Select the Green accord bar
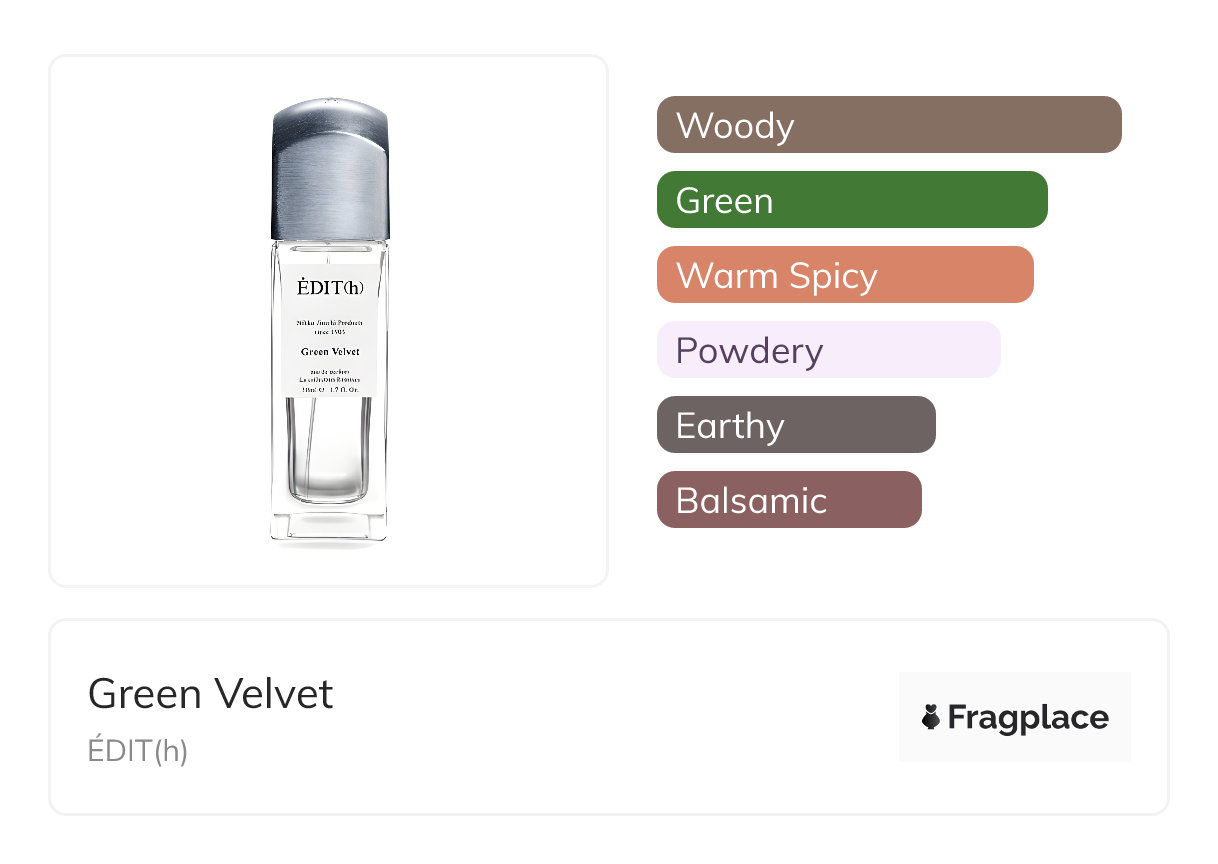 pos(852,200)
